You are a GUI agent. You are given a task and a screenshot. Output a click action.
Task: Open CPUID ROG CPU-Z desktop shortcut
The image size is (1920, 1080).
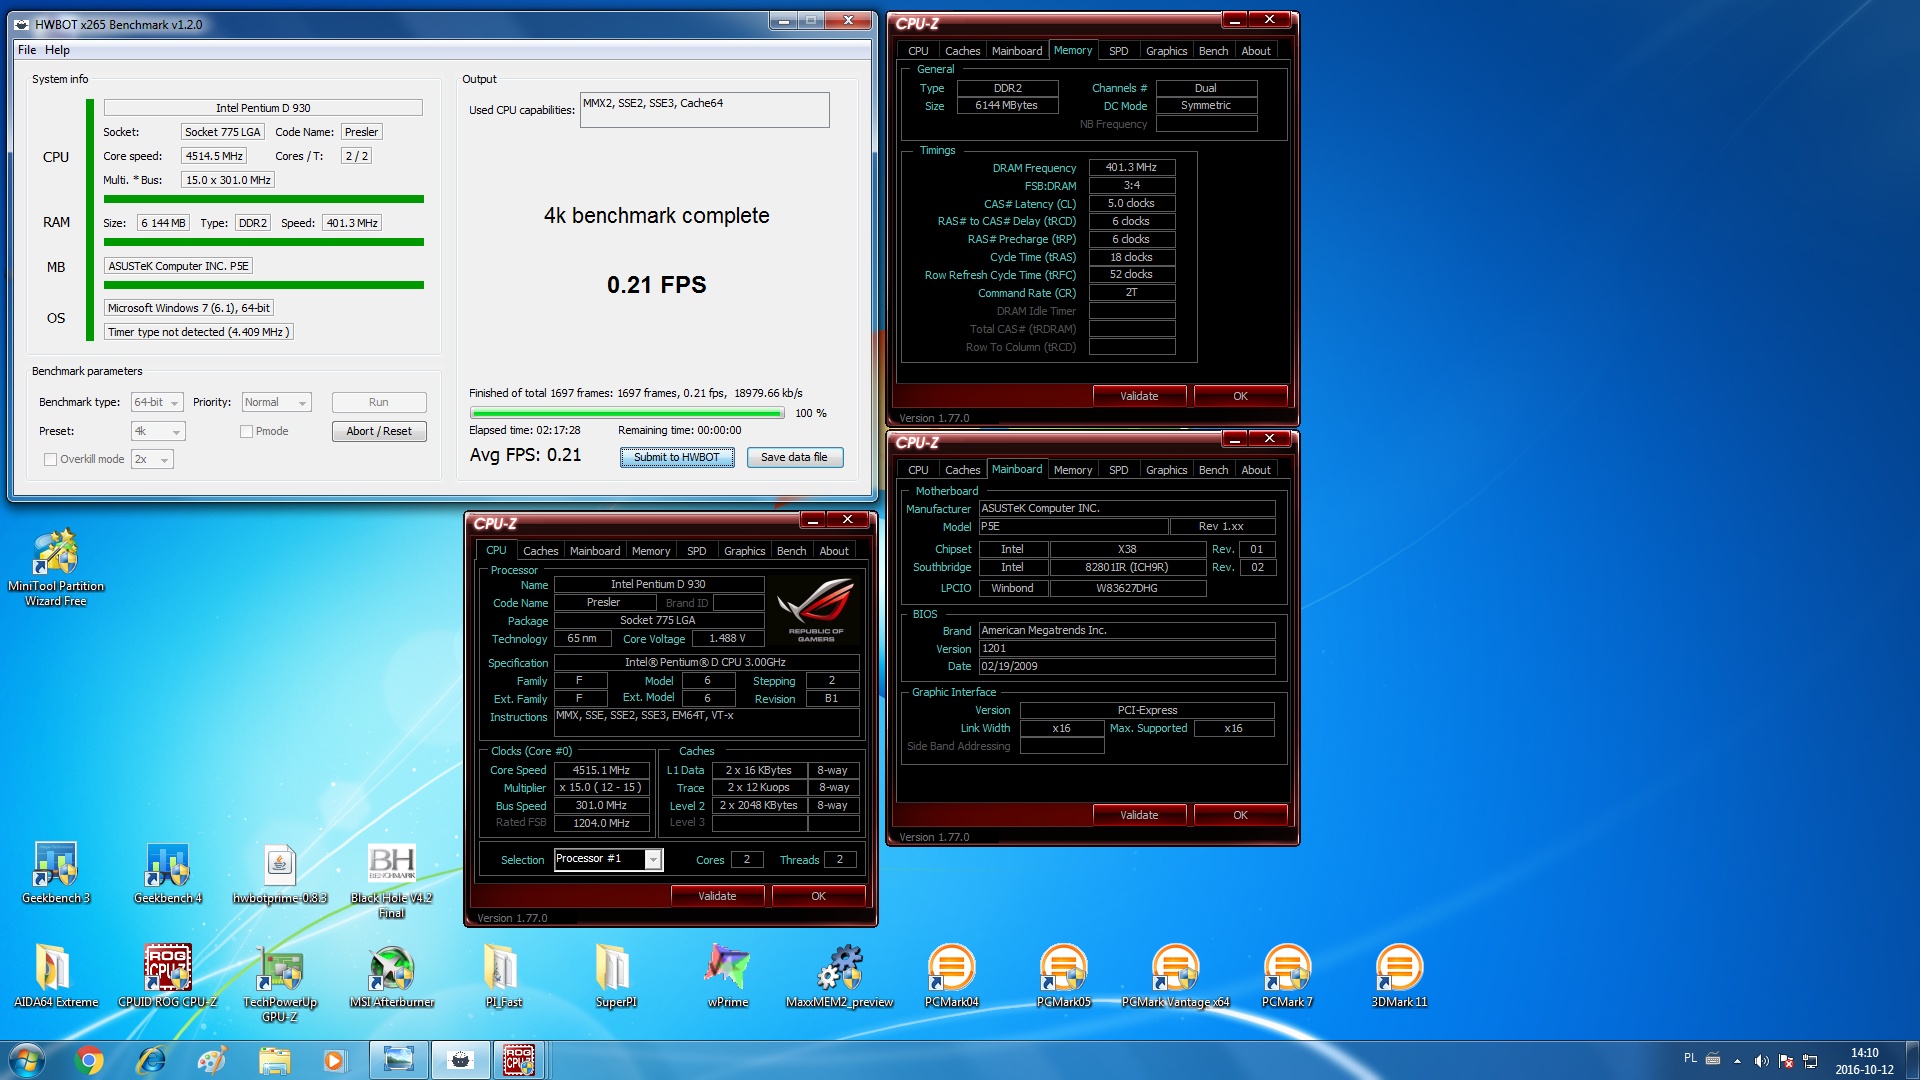click(x=168, y=976)
